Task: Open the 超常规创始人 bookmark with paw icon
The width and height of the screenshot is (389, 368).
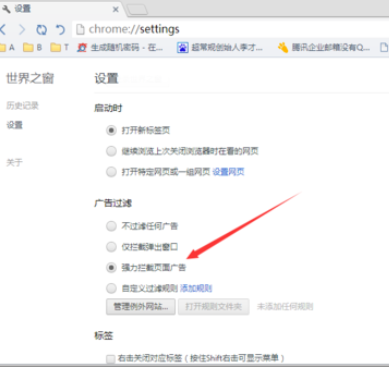Action: tap(220, 48)
